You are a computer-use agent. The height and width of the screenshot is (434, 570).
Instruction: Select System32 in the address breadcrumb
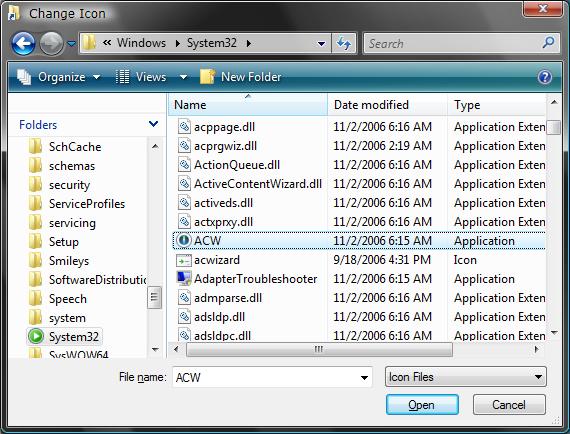tap(212, 43)
